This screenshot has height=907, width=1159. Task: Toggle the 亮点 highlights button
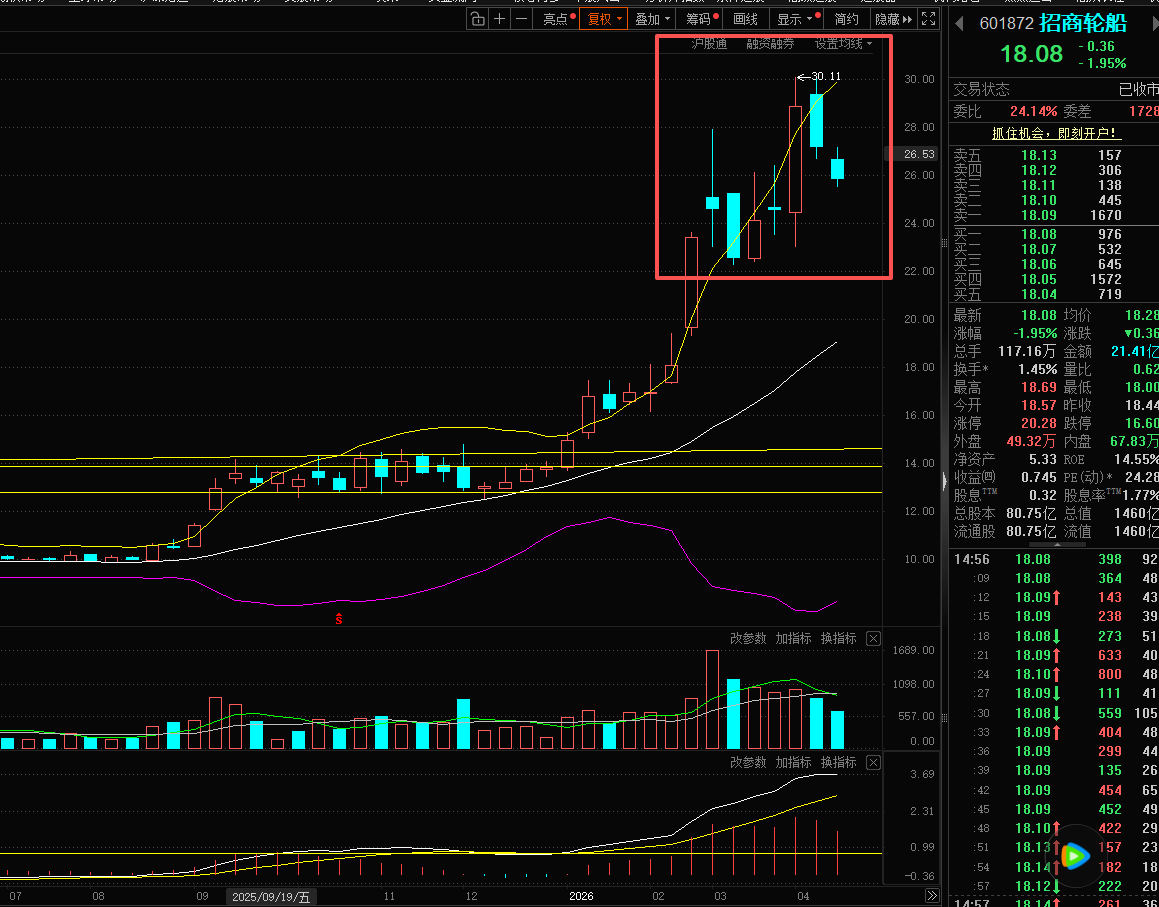(555, 19)
